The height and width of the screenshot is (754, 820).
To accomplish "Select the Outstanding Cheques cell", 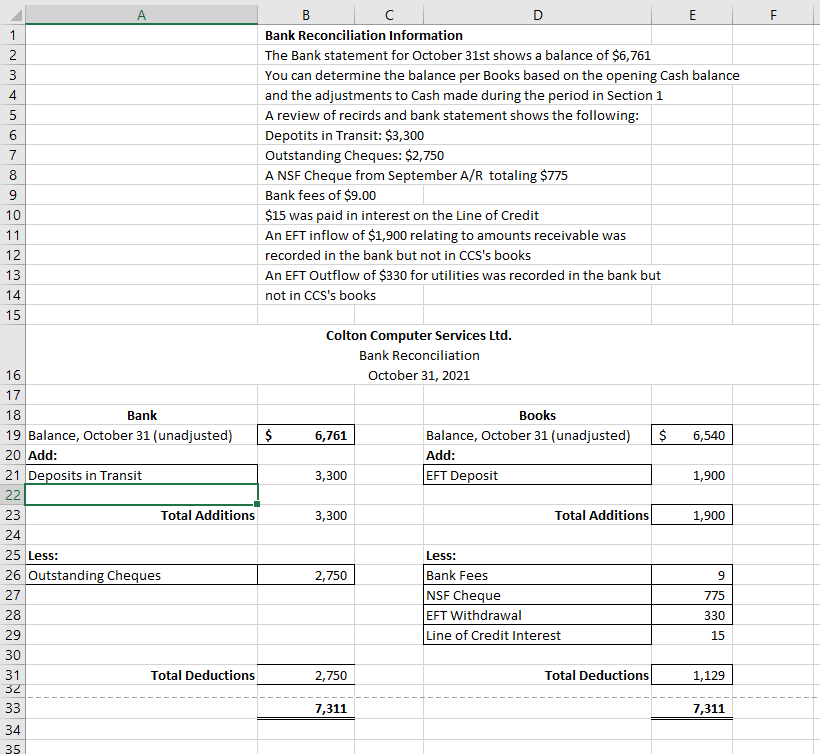I will point(141,575).
